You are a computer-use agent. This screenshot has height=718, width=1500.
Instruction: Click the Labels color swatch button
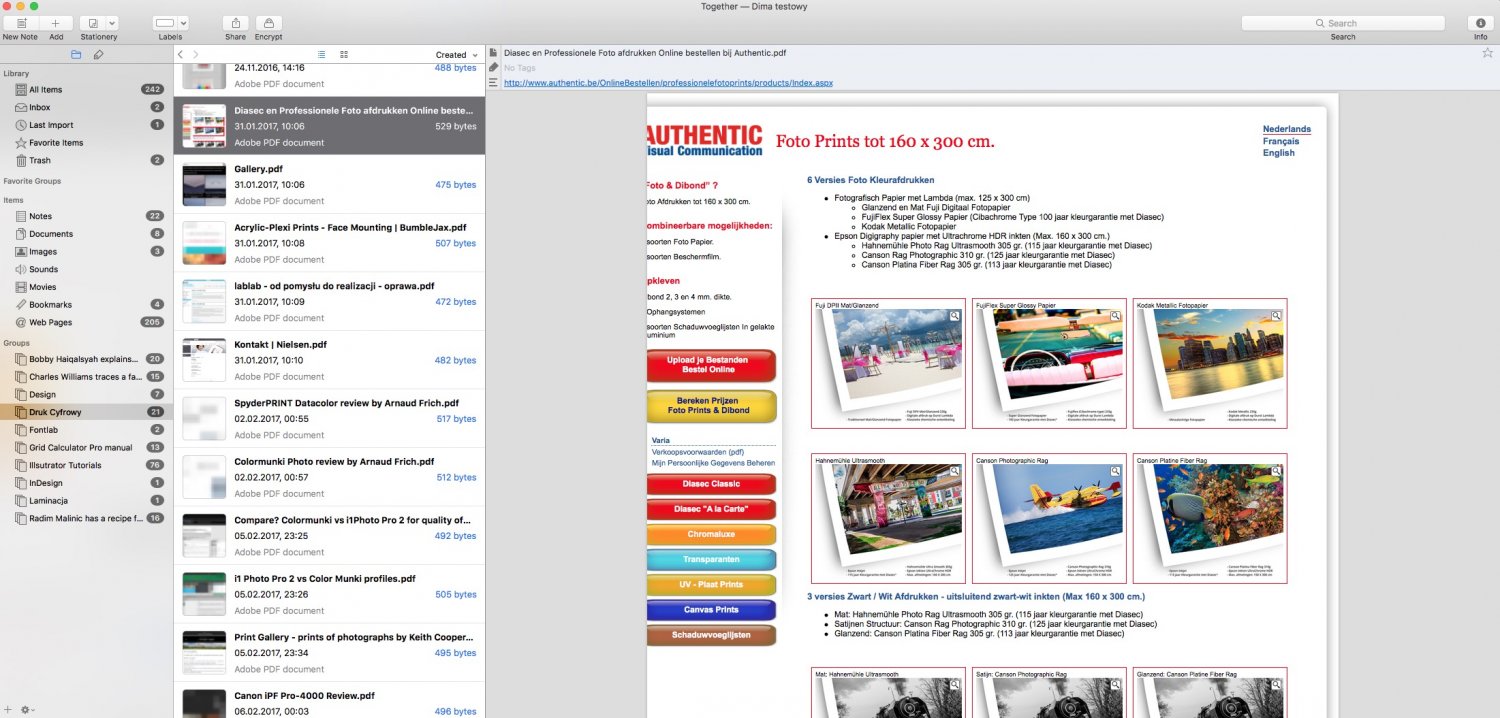tap(165, 22)
